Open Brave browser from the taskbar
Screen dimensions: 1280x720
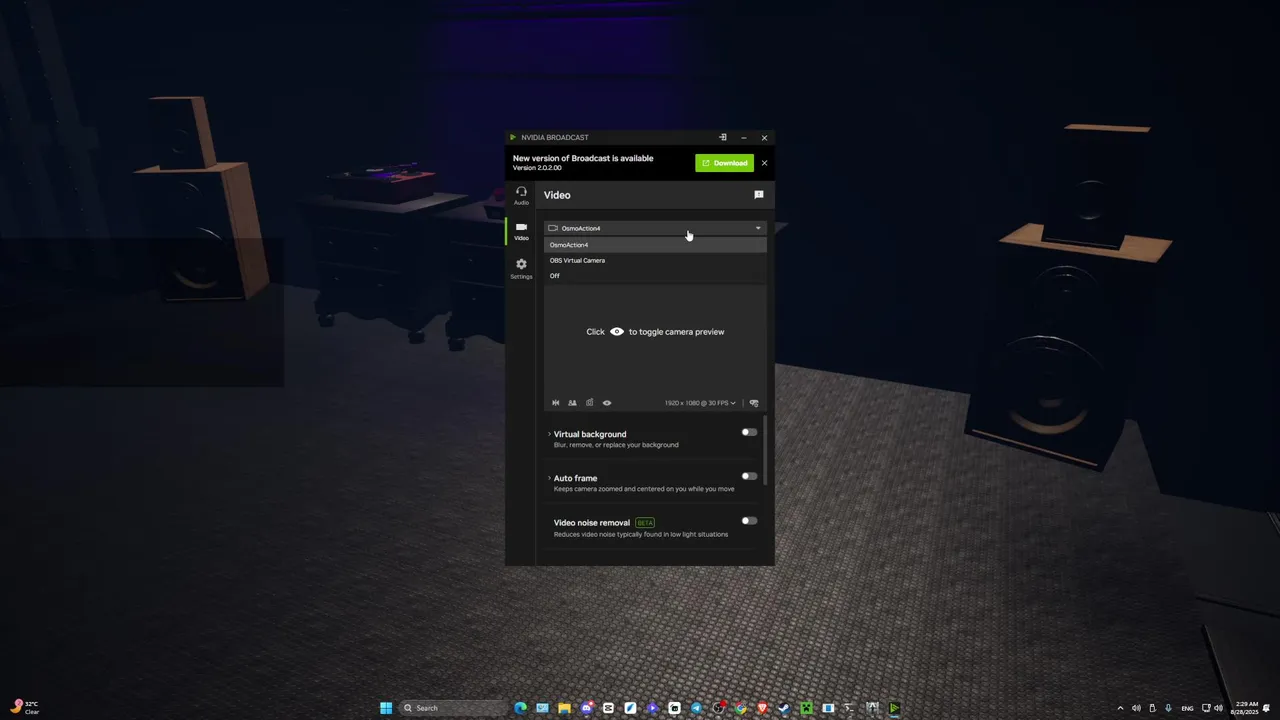(762, 708)
